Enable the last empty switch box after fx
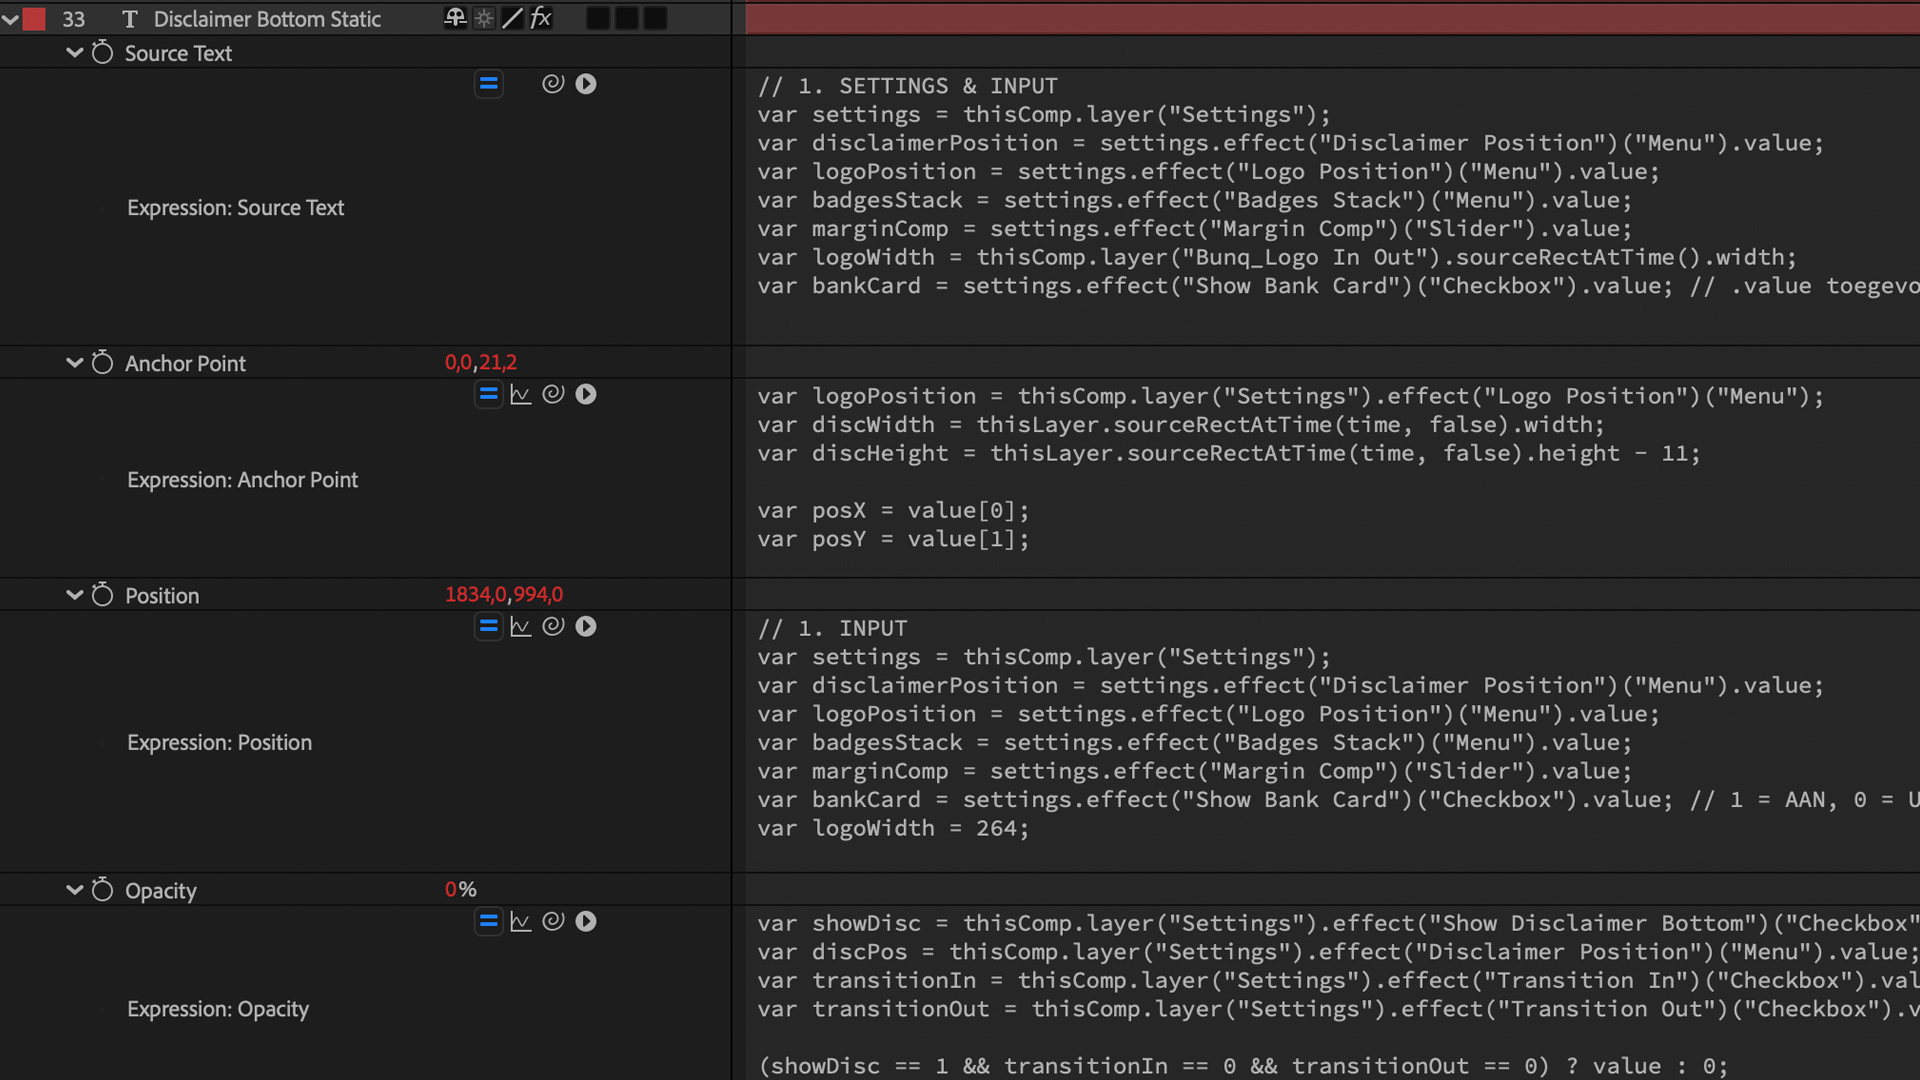 point(655,18)
